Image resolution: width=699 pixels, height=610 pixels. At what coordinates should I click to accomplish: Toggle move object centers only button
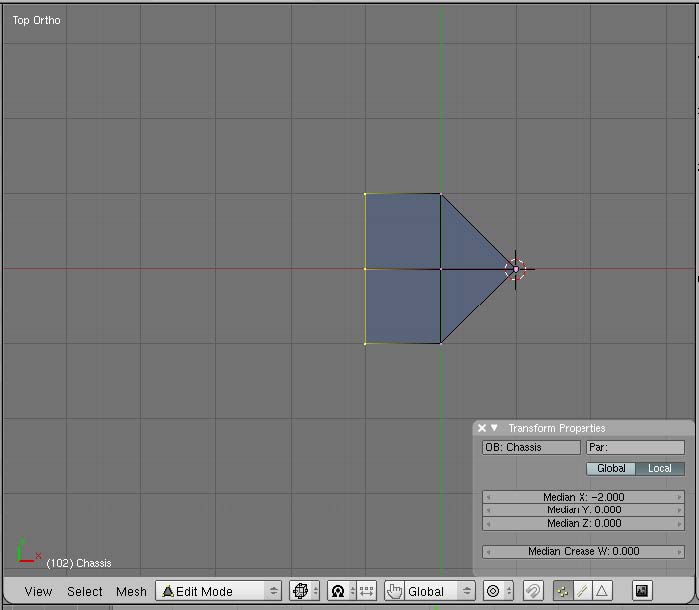(366, 591)
